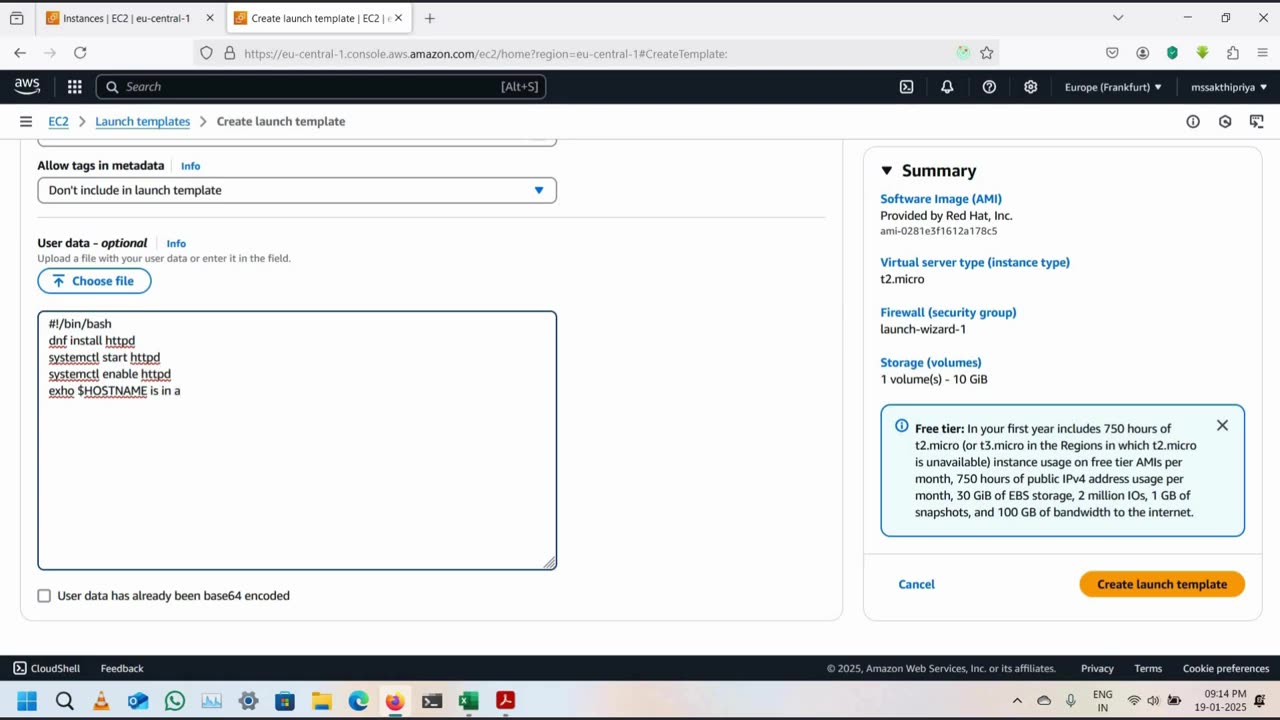Grab the User data textarea resize handle
Viewport: 1280px width, 720px height.
(x=549, y=563)
